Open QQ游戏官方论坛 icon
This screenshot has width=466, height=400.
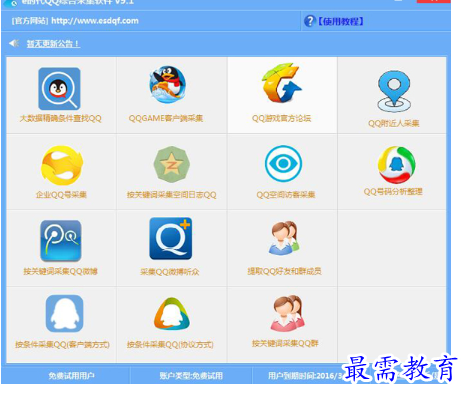click(282, 83)
